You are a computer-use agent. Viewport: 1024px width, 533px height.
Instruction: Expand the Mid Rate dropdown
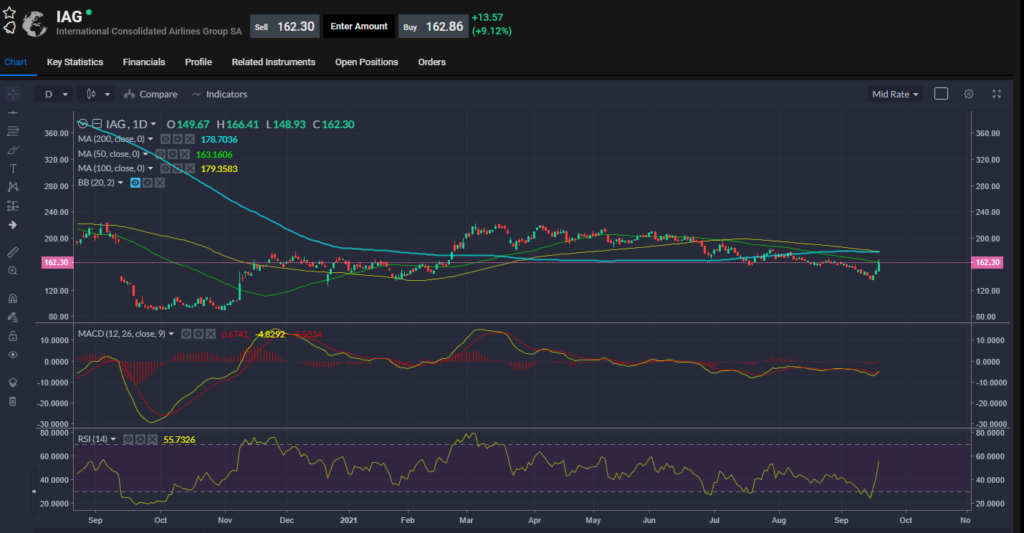point(895,94)
